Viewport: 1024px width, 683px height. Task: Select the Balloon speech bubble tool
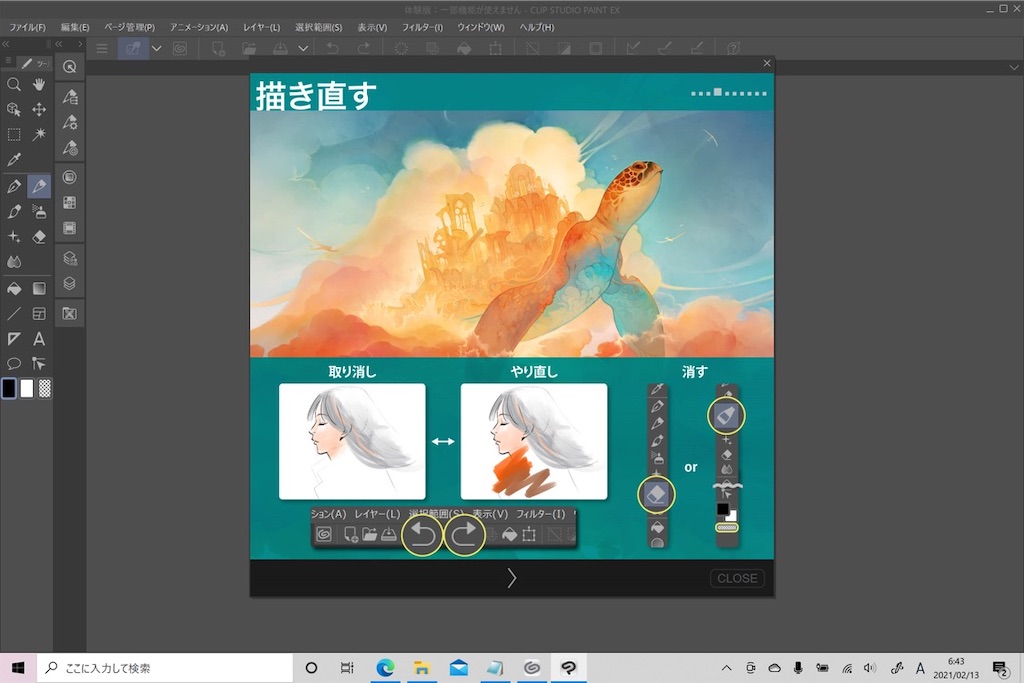tap(14, 364)
